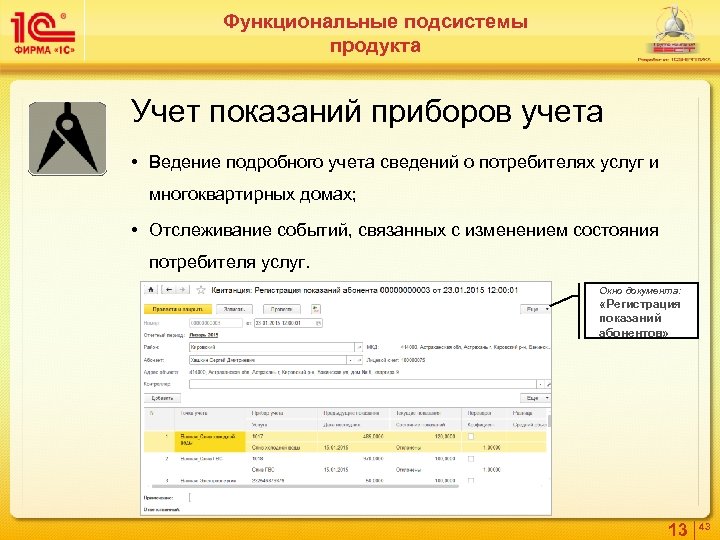
Task: Click the open-link icon in the Контролер field
Action: tap(548, 384)
